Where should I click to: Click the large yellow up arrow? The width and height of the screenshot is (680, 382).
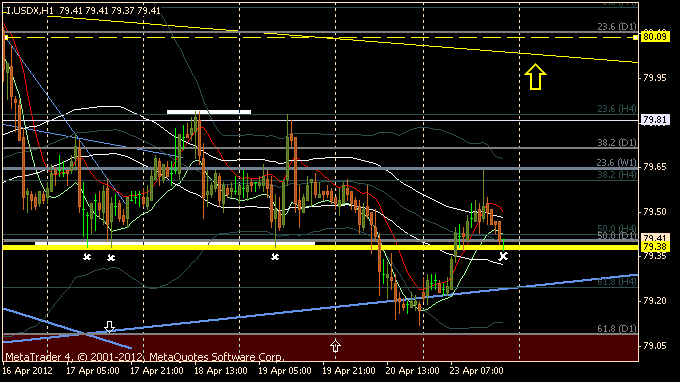point(535,77)
